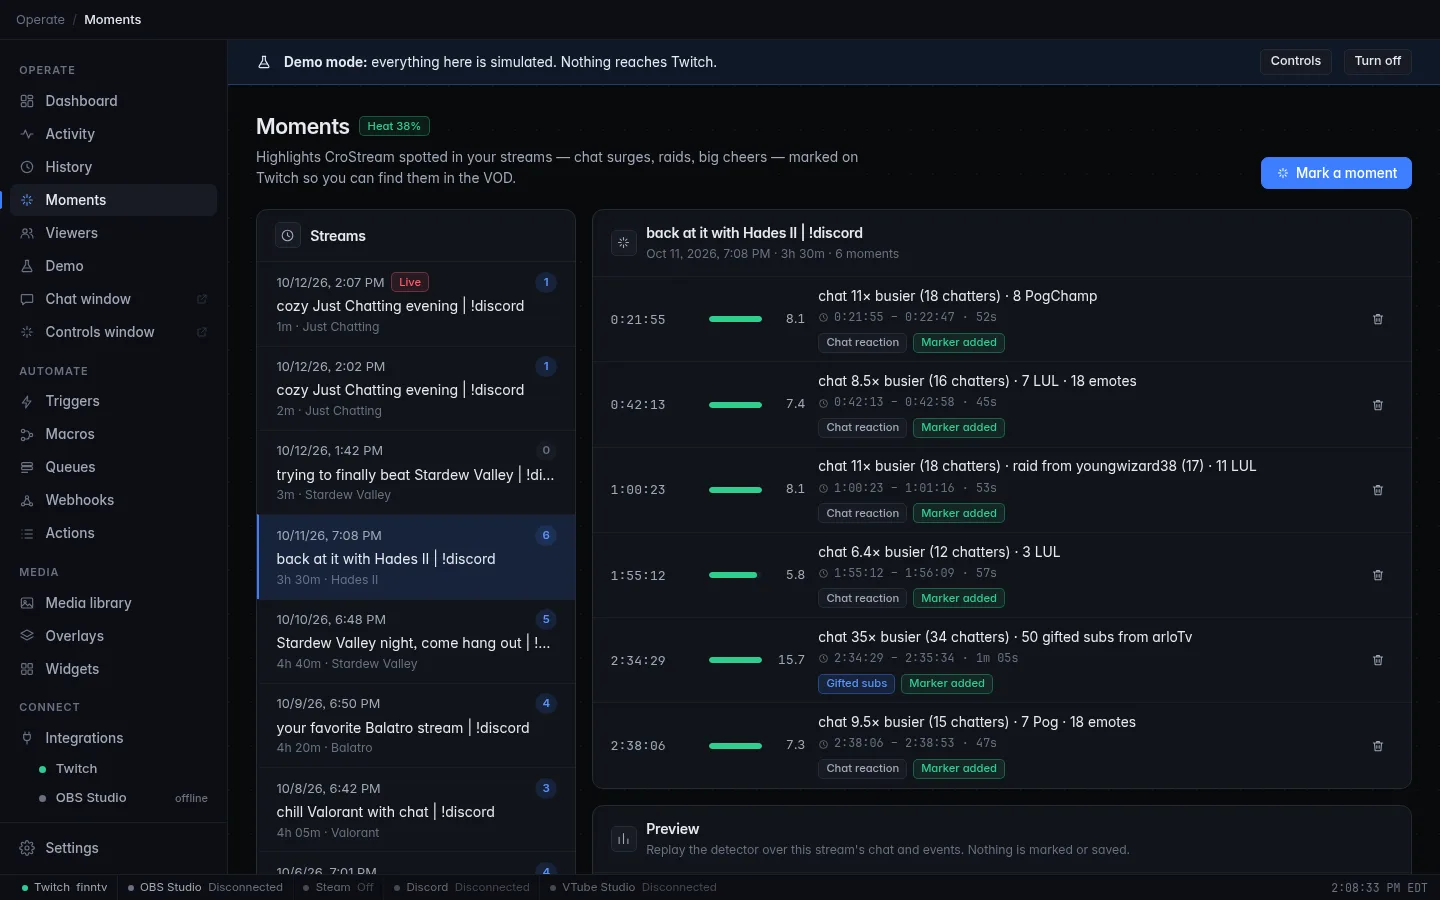Turn off demo mode
Image resolution: width=1440 pixels, height=900 pixels.
click(x=1377, y=61)
